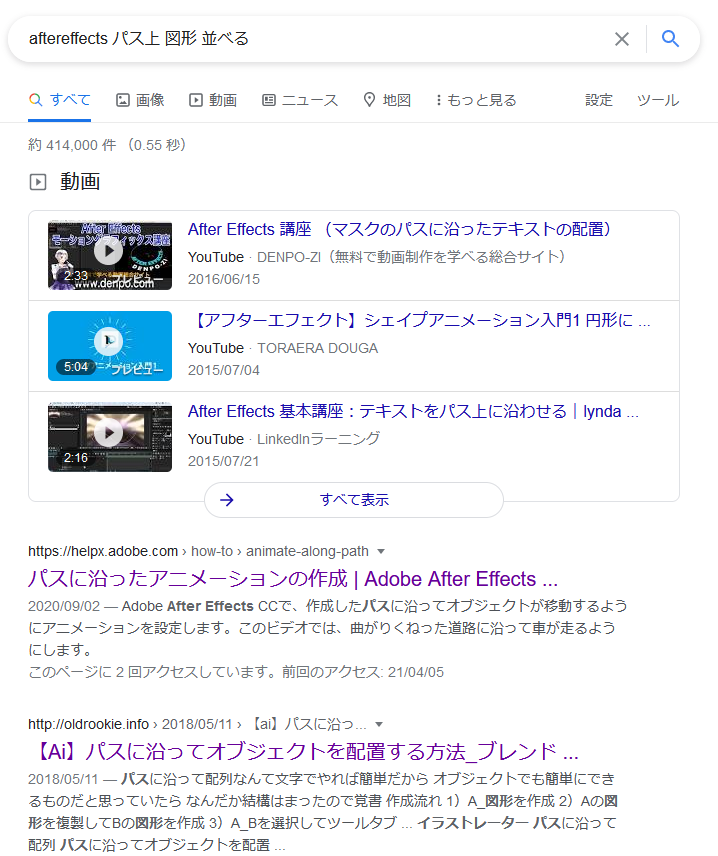Click the 地図 map pin icon
Screen dimensions: 718x856
370,100
